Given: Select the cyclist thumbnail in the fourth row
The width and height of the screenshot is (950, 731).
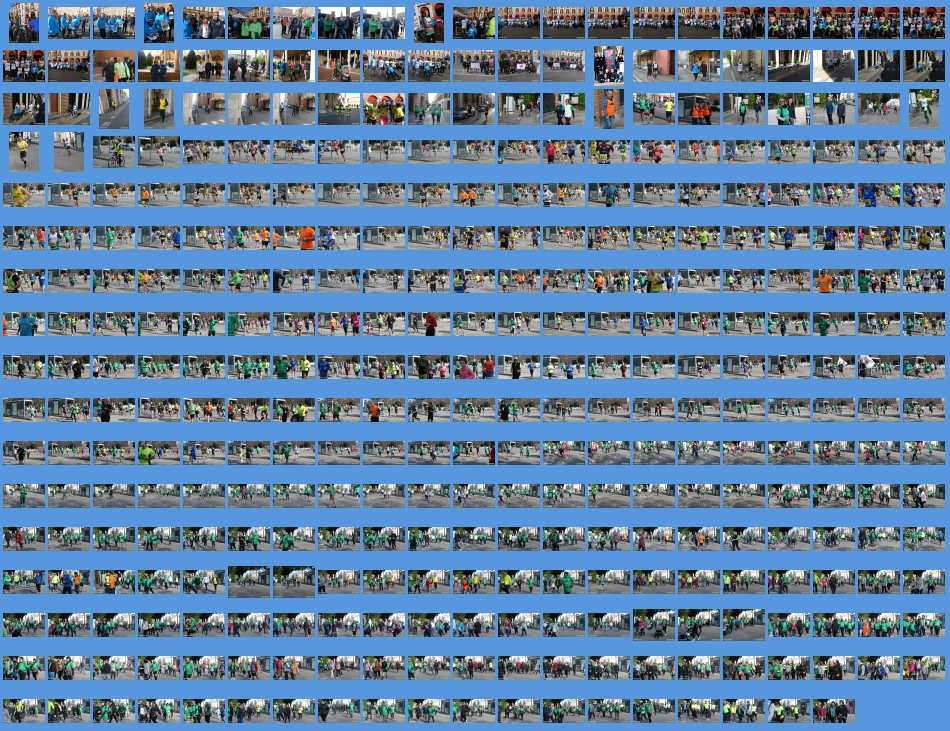Looking at the screenshot, I should click(x=114, y=152).
